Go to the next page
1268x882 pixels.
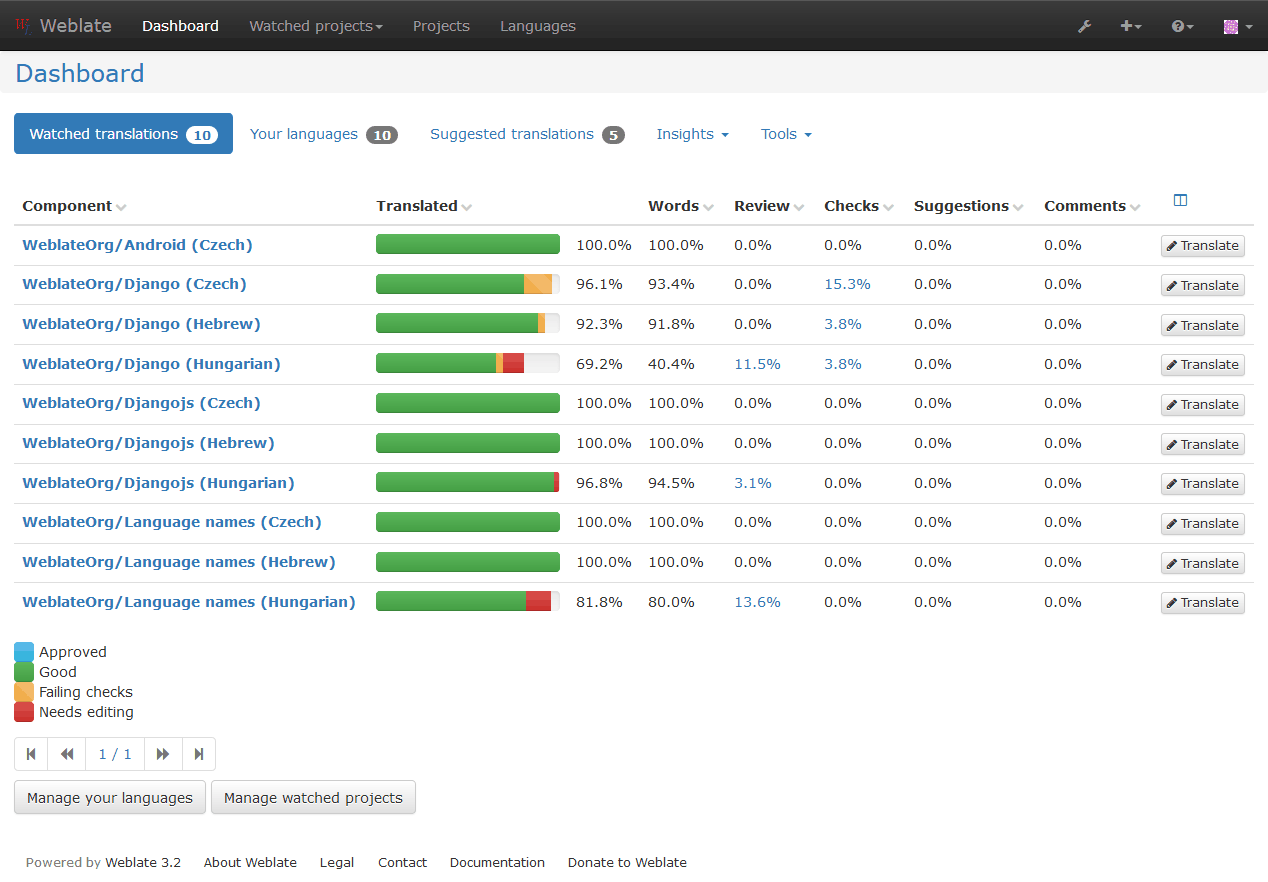coord(163,754)
